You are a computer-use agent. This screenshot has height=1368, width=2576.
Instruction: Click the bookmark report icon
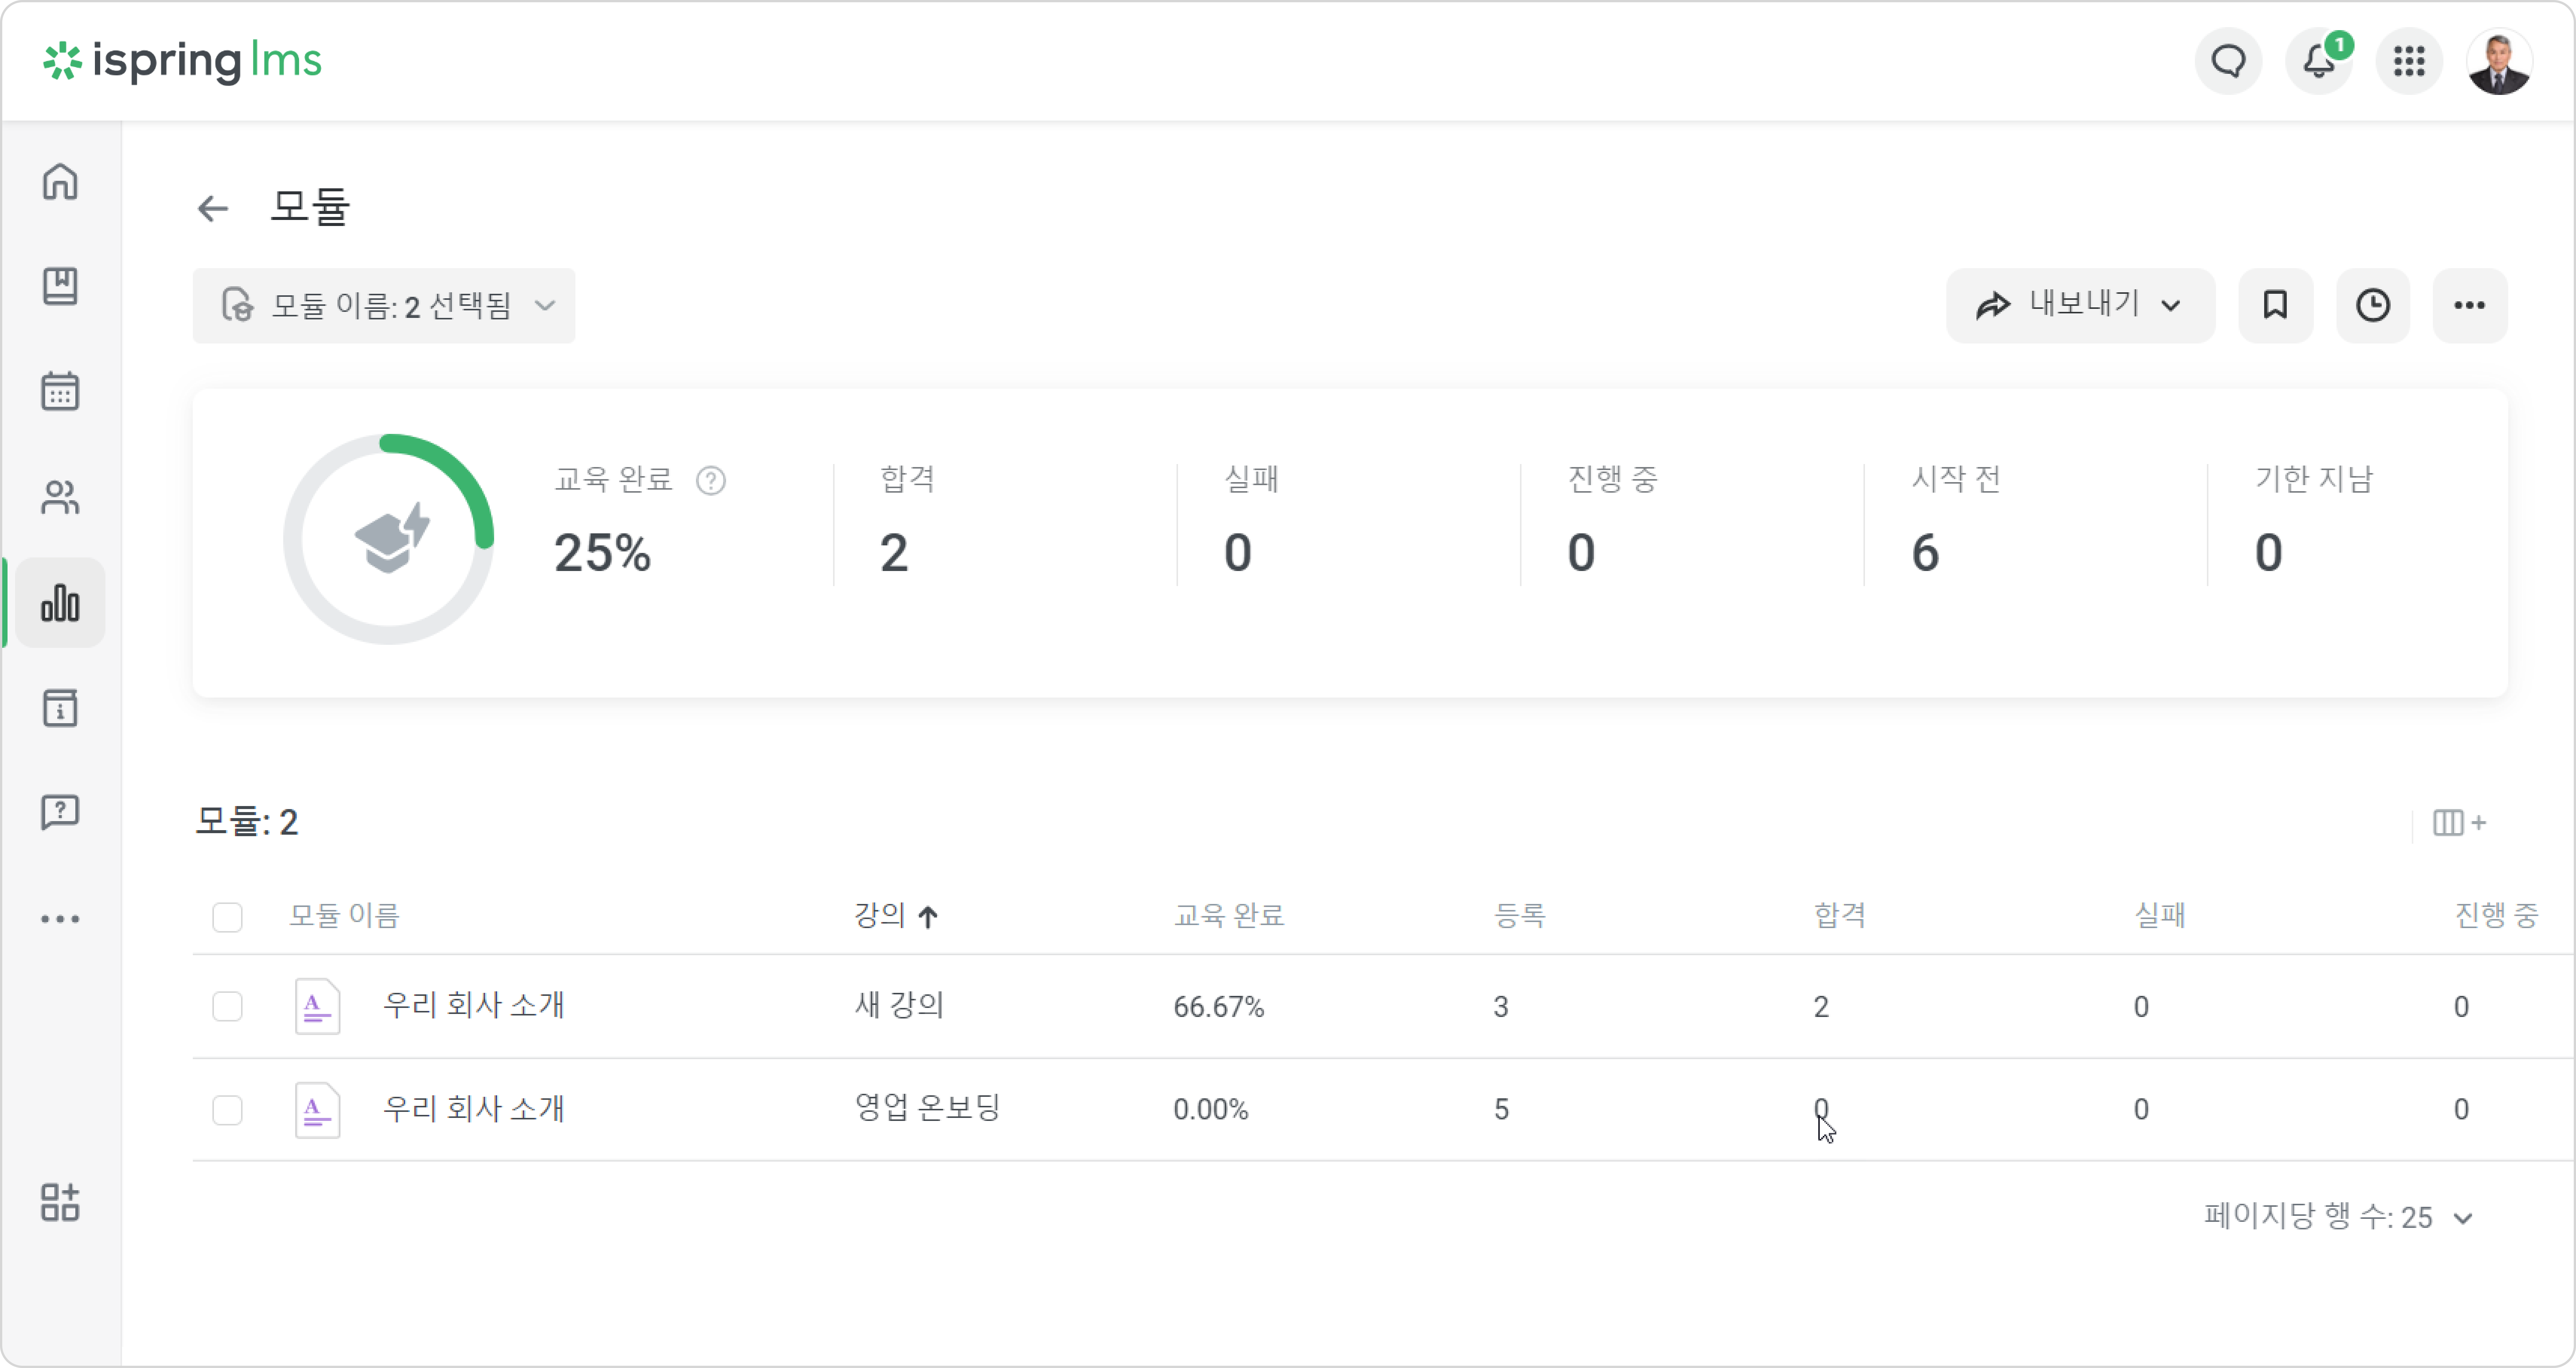coord(2275,305)
